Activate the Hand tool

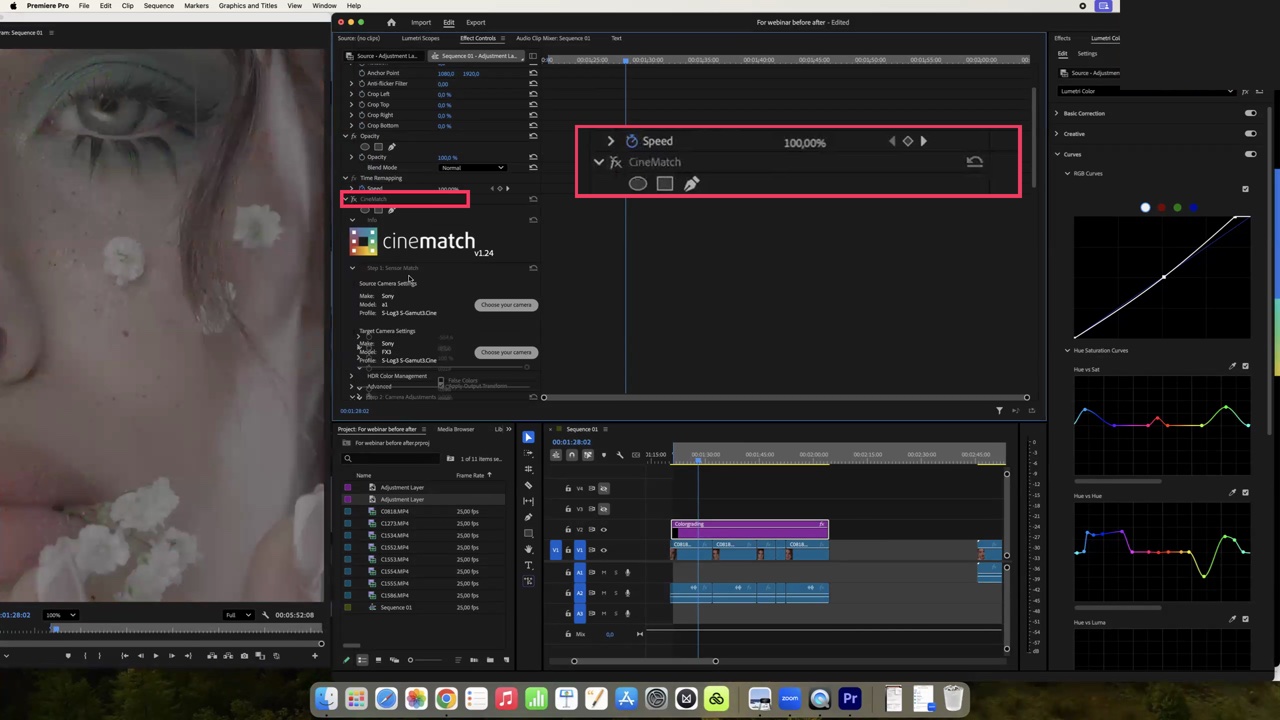pyautogui.click(x=528, y=549)
